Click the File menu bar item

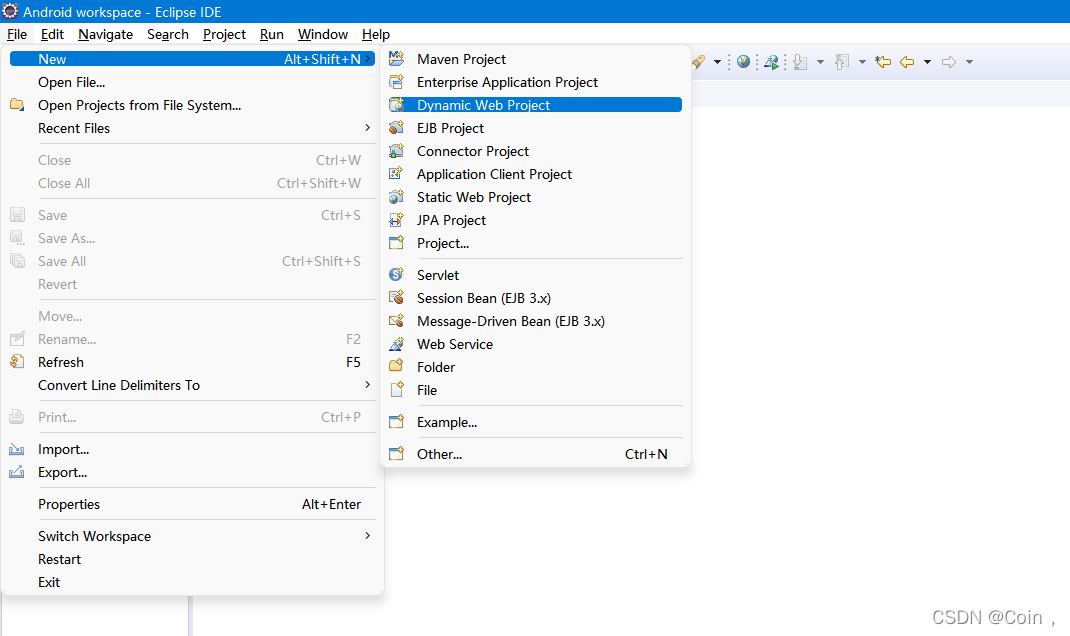tap(17, 34)
